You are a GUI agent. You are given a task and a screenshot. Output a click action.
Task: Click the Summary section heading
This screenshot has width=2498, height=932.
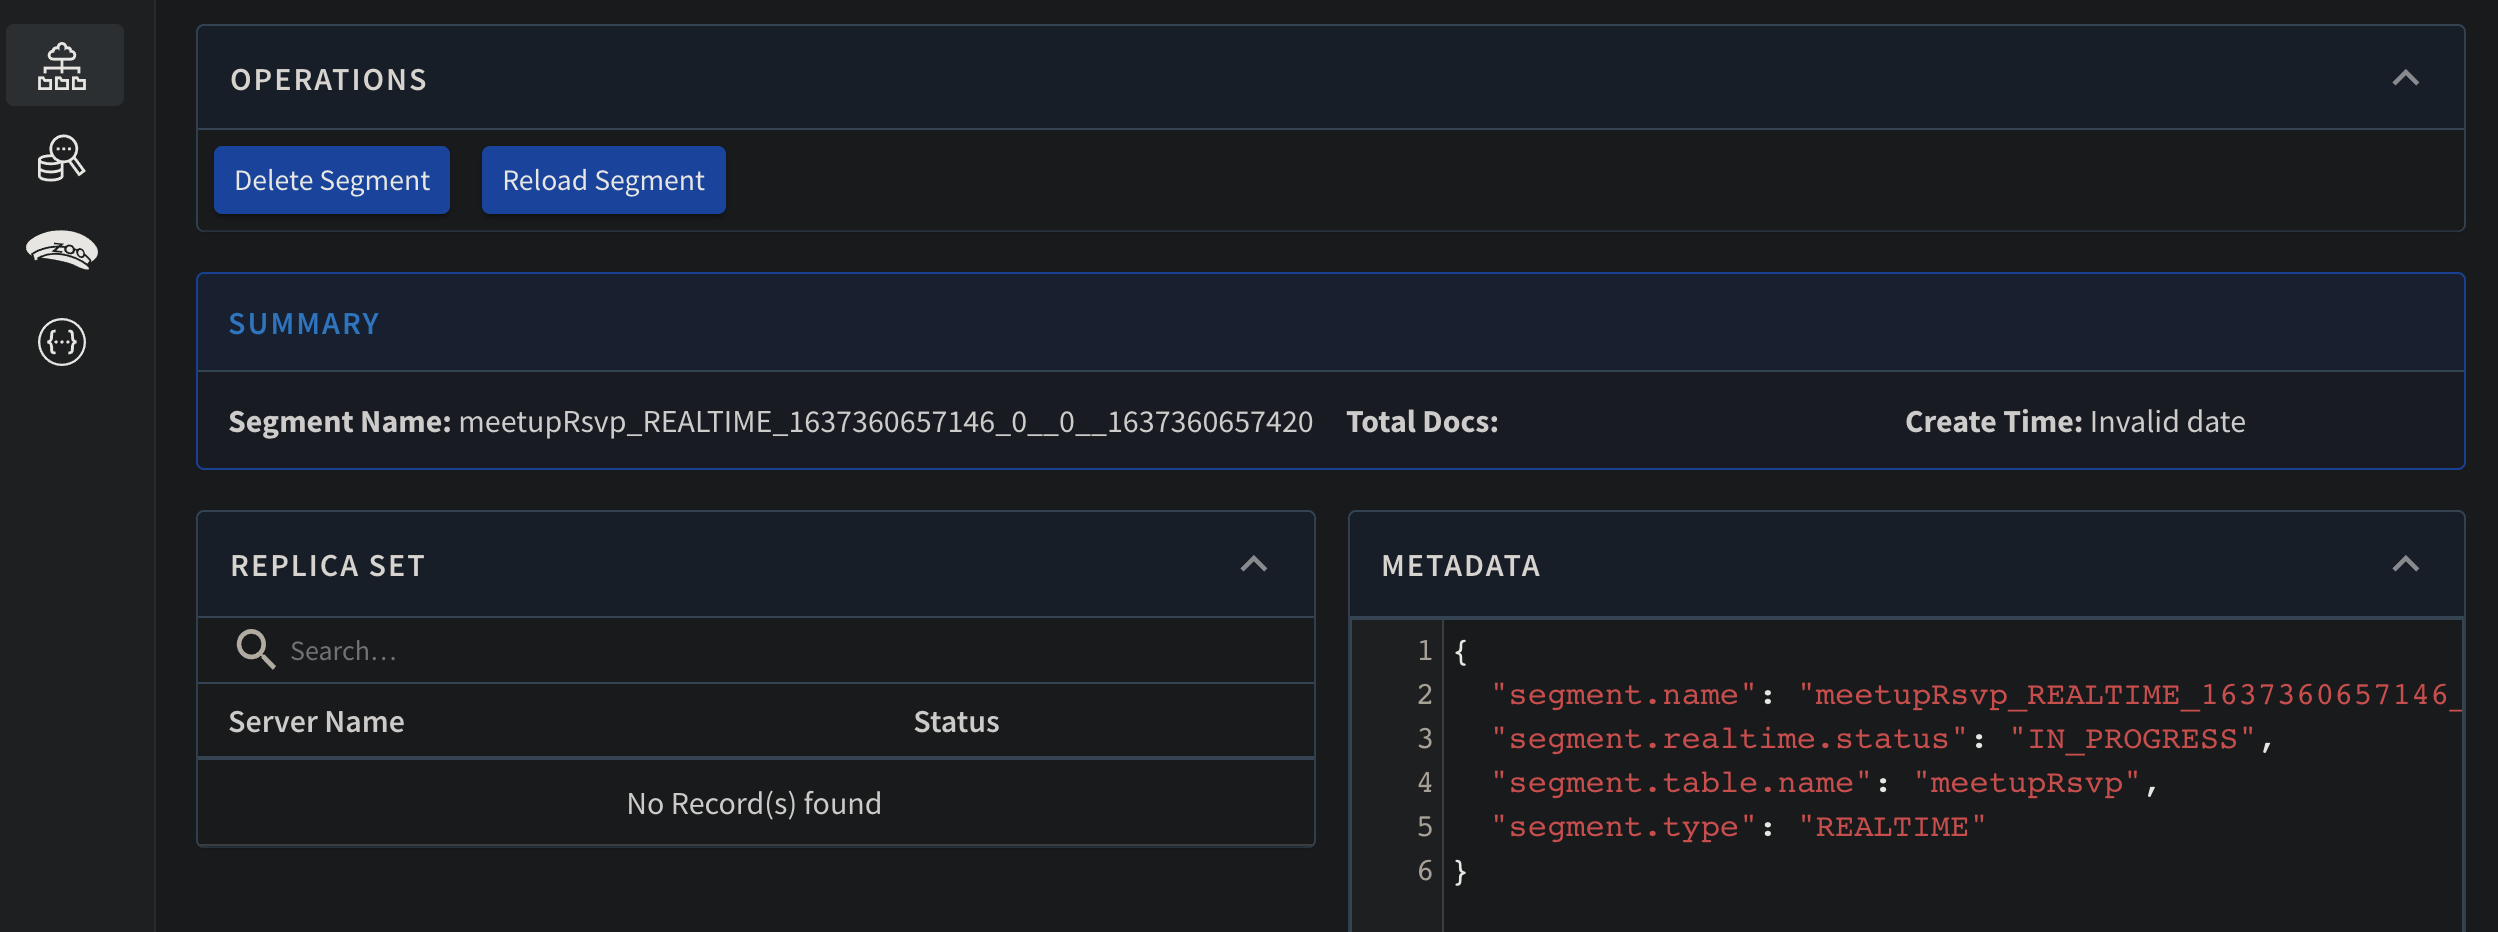[x=304, y=324]
